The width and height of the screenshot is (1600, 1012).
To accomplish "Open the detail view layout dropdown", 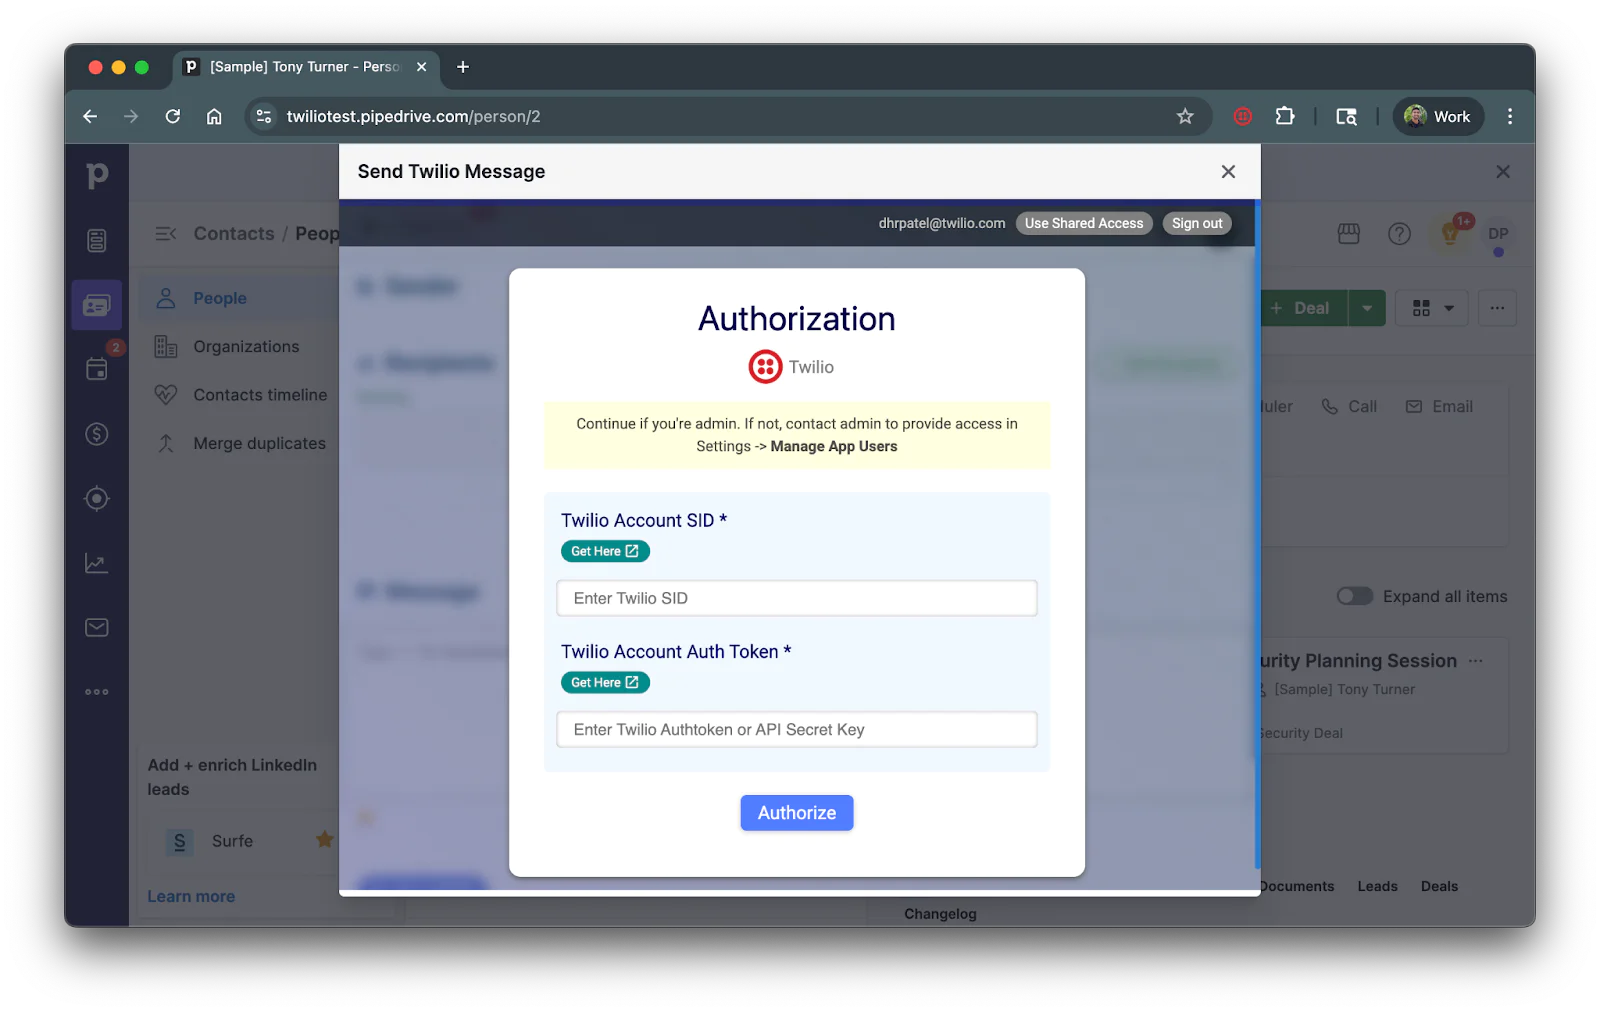I will (1431, 308).
